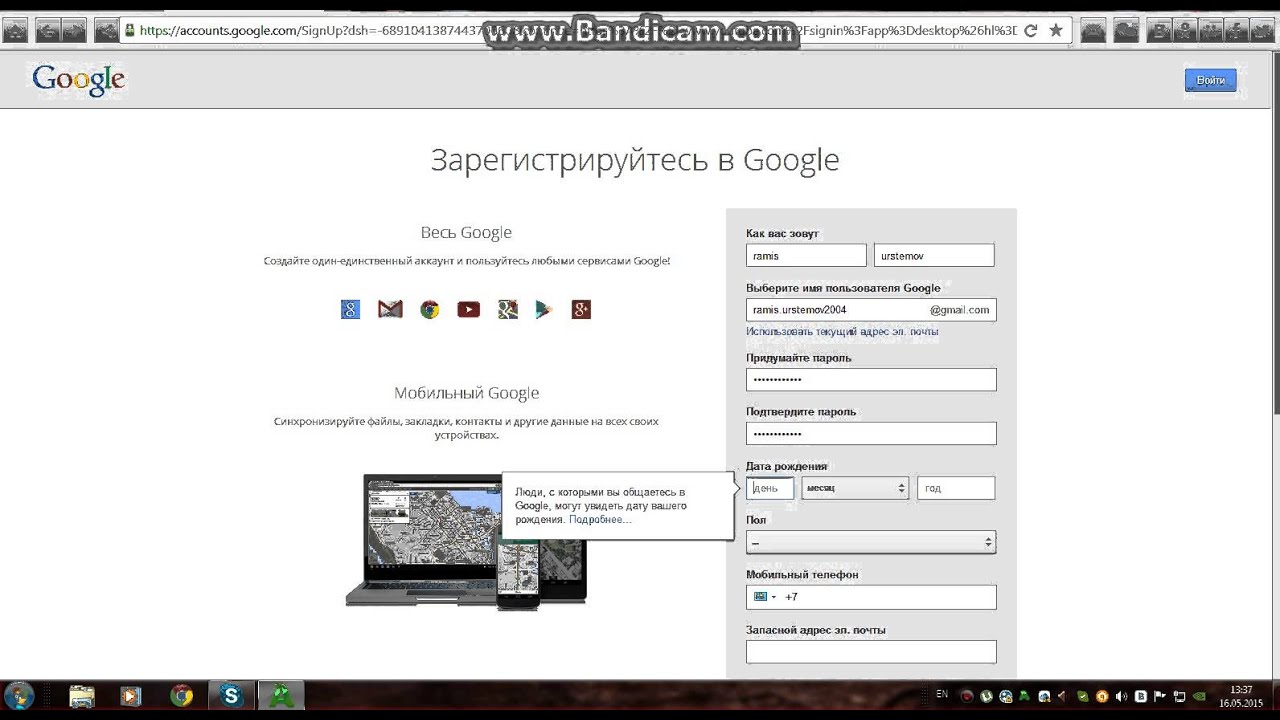
Task: Focus the birth year (год) field
Action: tap(956, 488)
